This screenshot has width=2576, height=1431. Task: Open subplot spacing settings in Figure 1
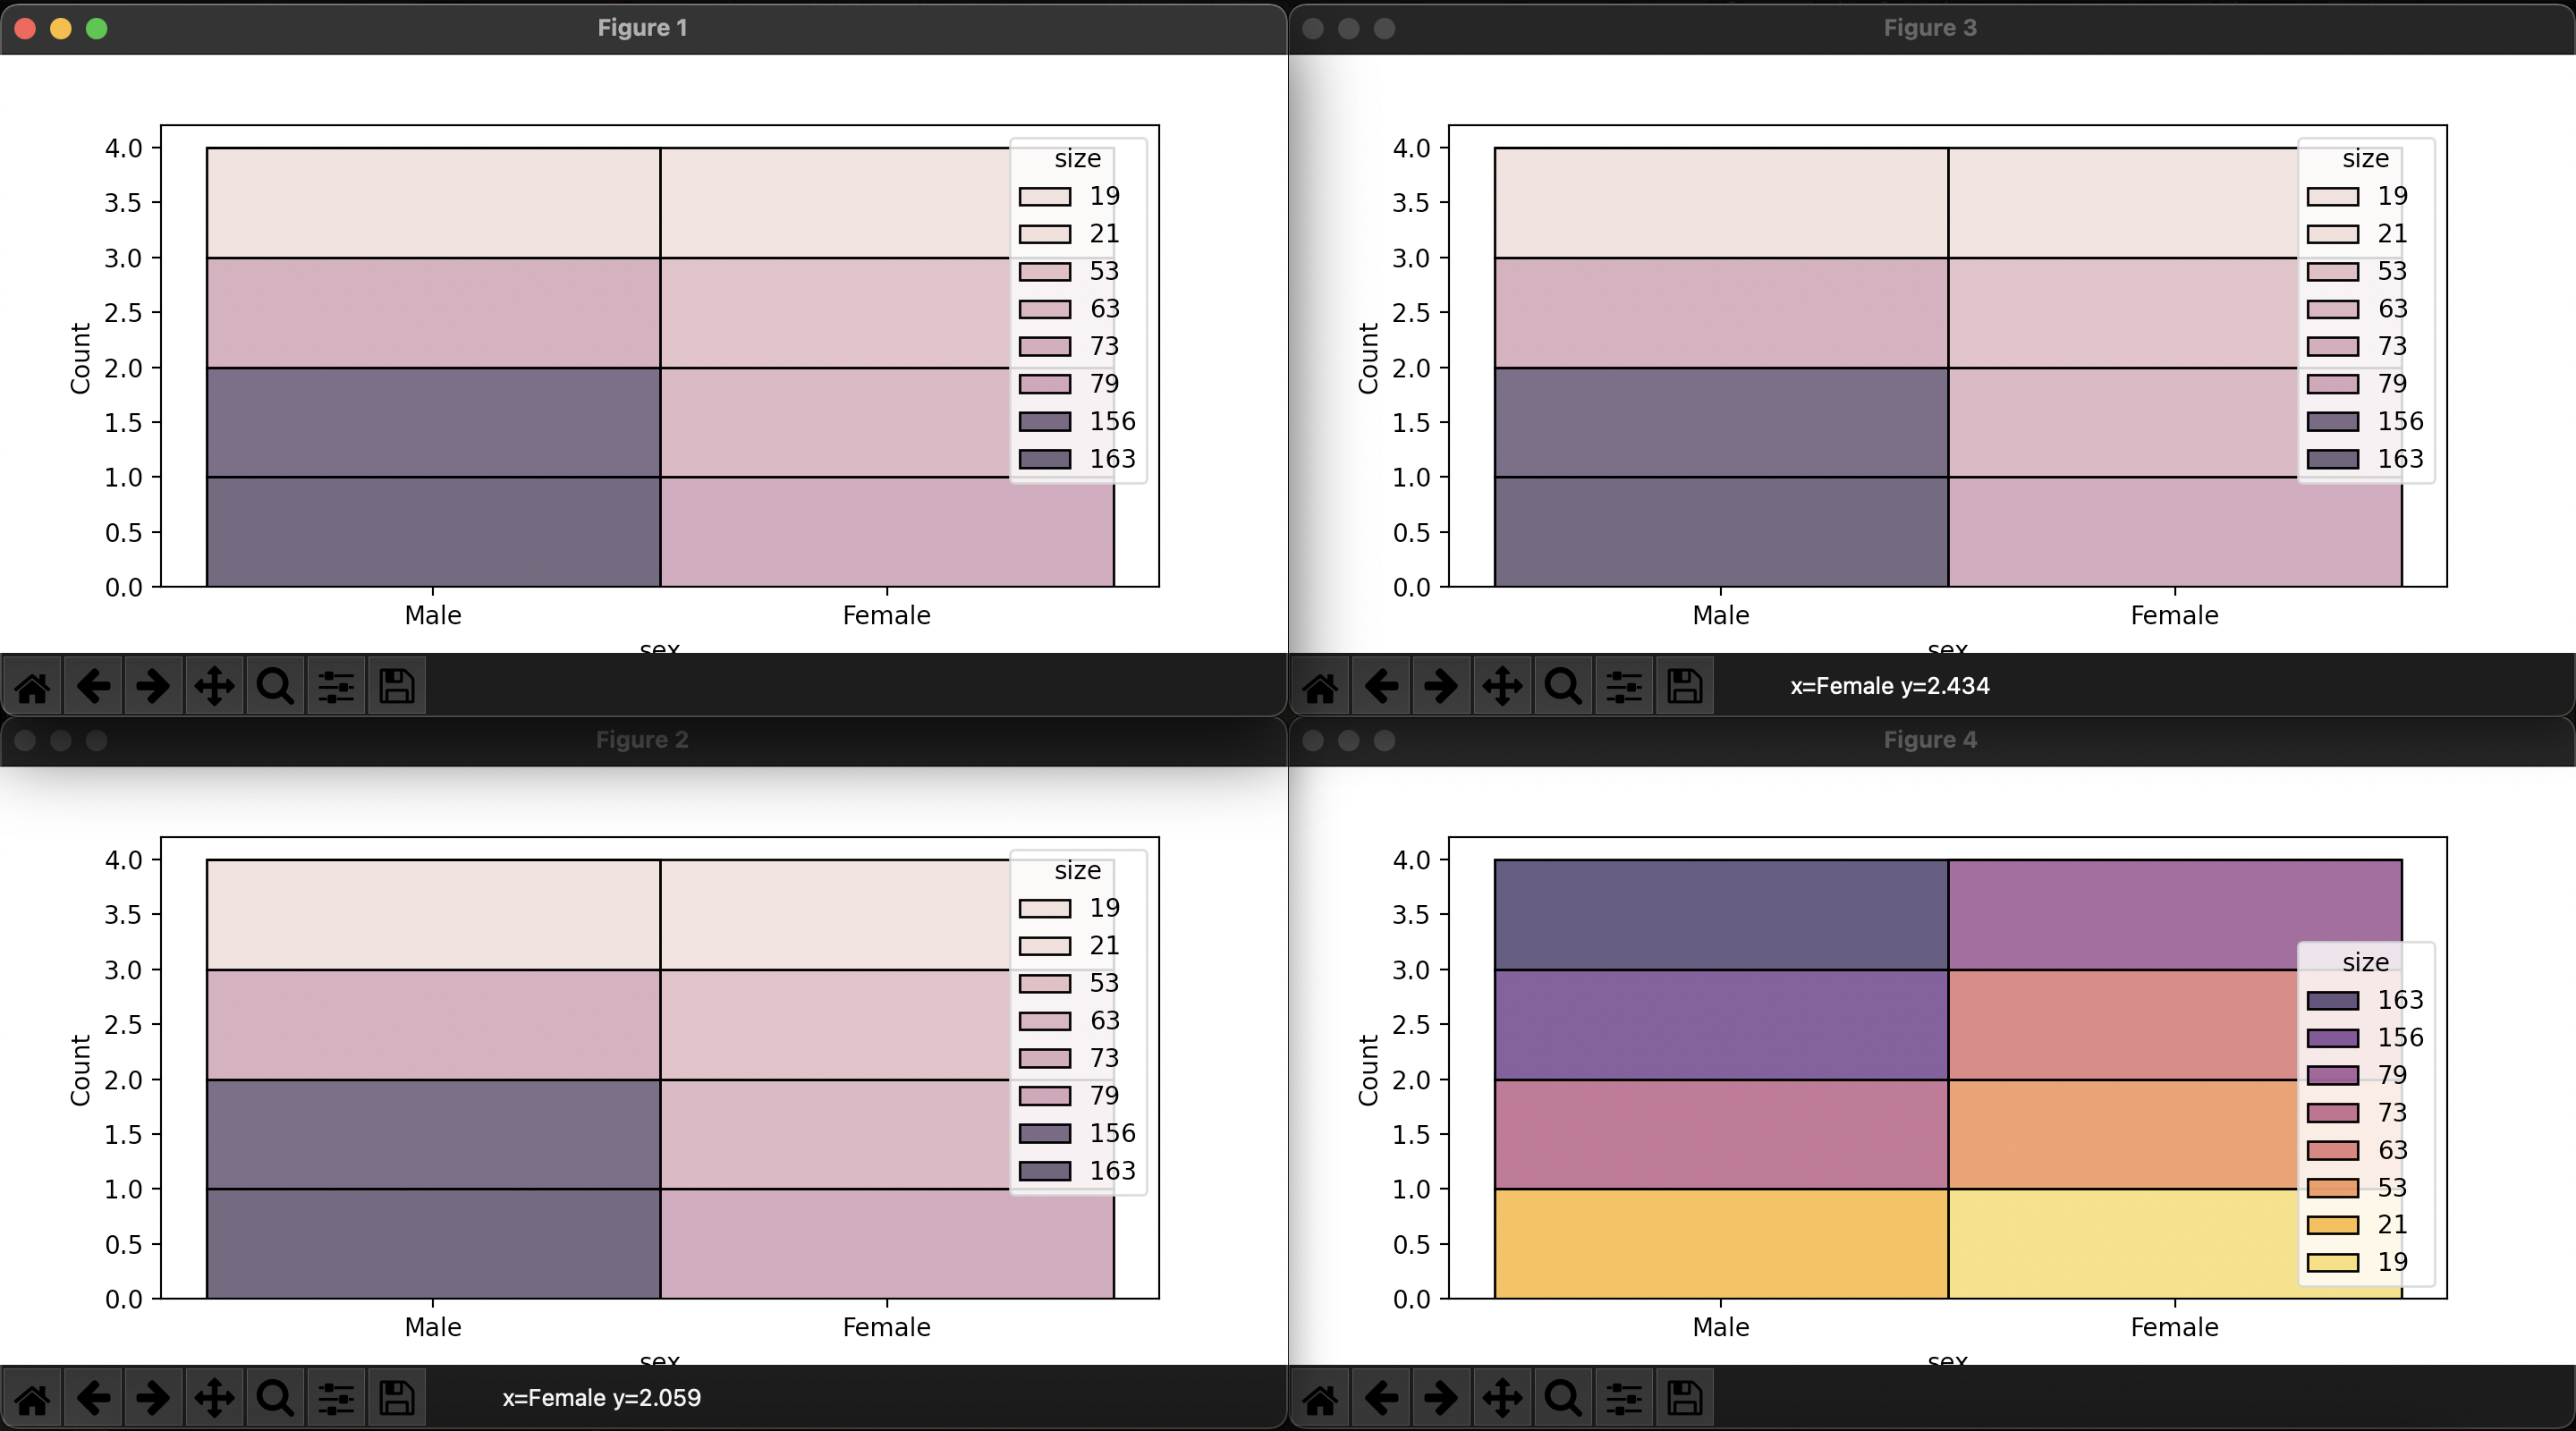(336, 685)
